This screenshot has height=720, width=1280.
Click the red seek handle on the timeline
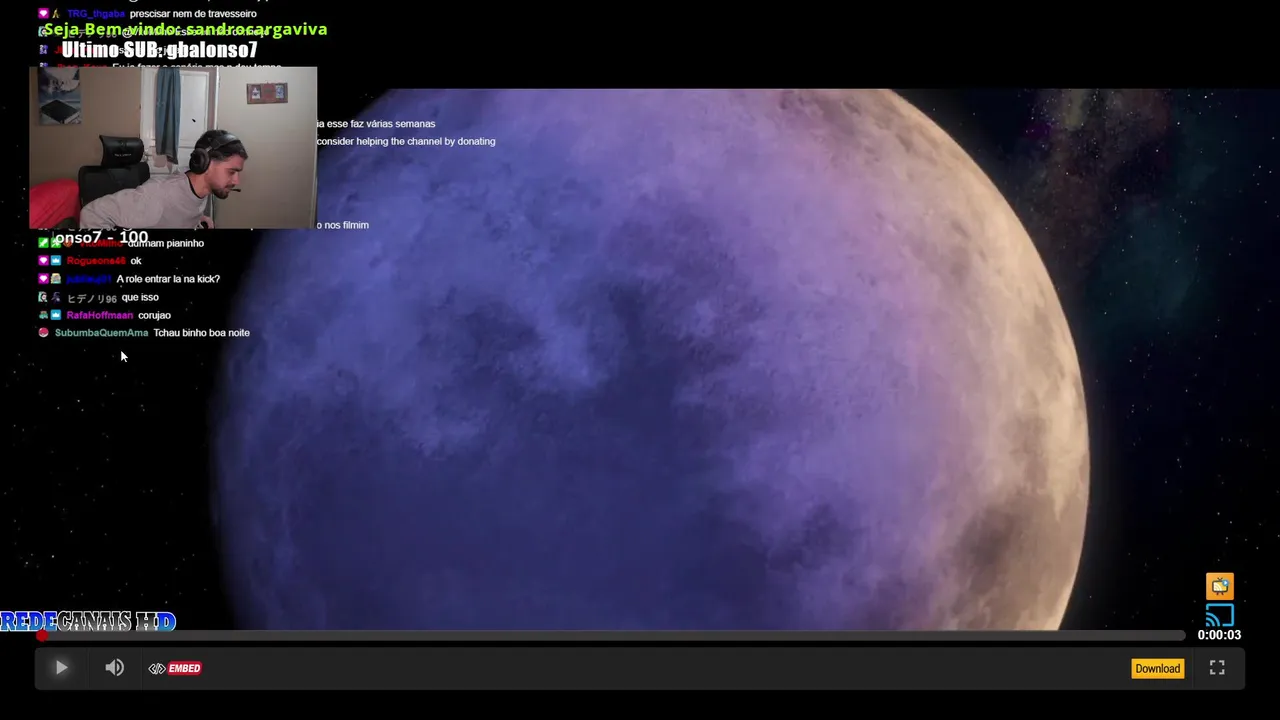pyautogui.click(x=42, y=635)
